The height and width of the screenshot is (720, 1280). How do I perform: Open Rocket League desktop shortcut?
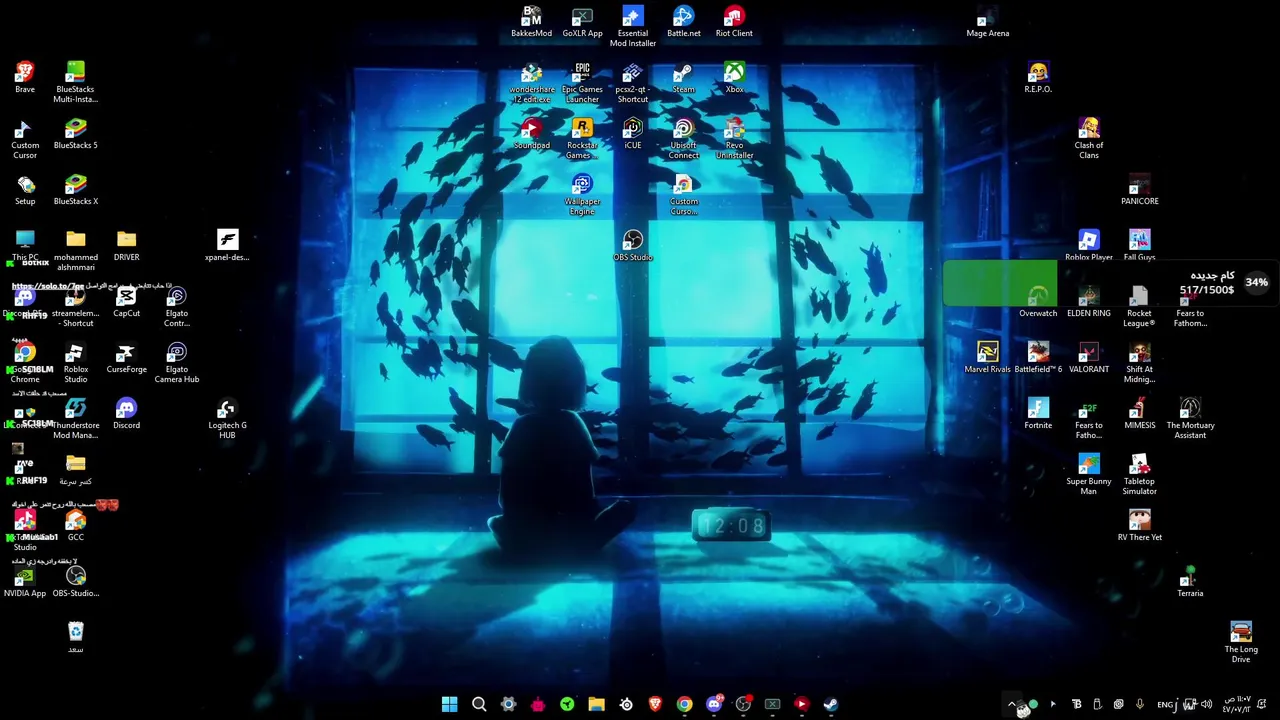(1139, 307)
